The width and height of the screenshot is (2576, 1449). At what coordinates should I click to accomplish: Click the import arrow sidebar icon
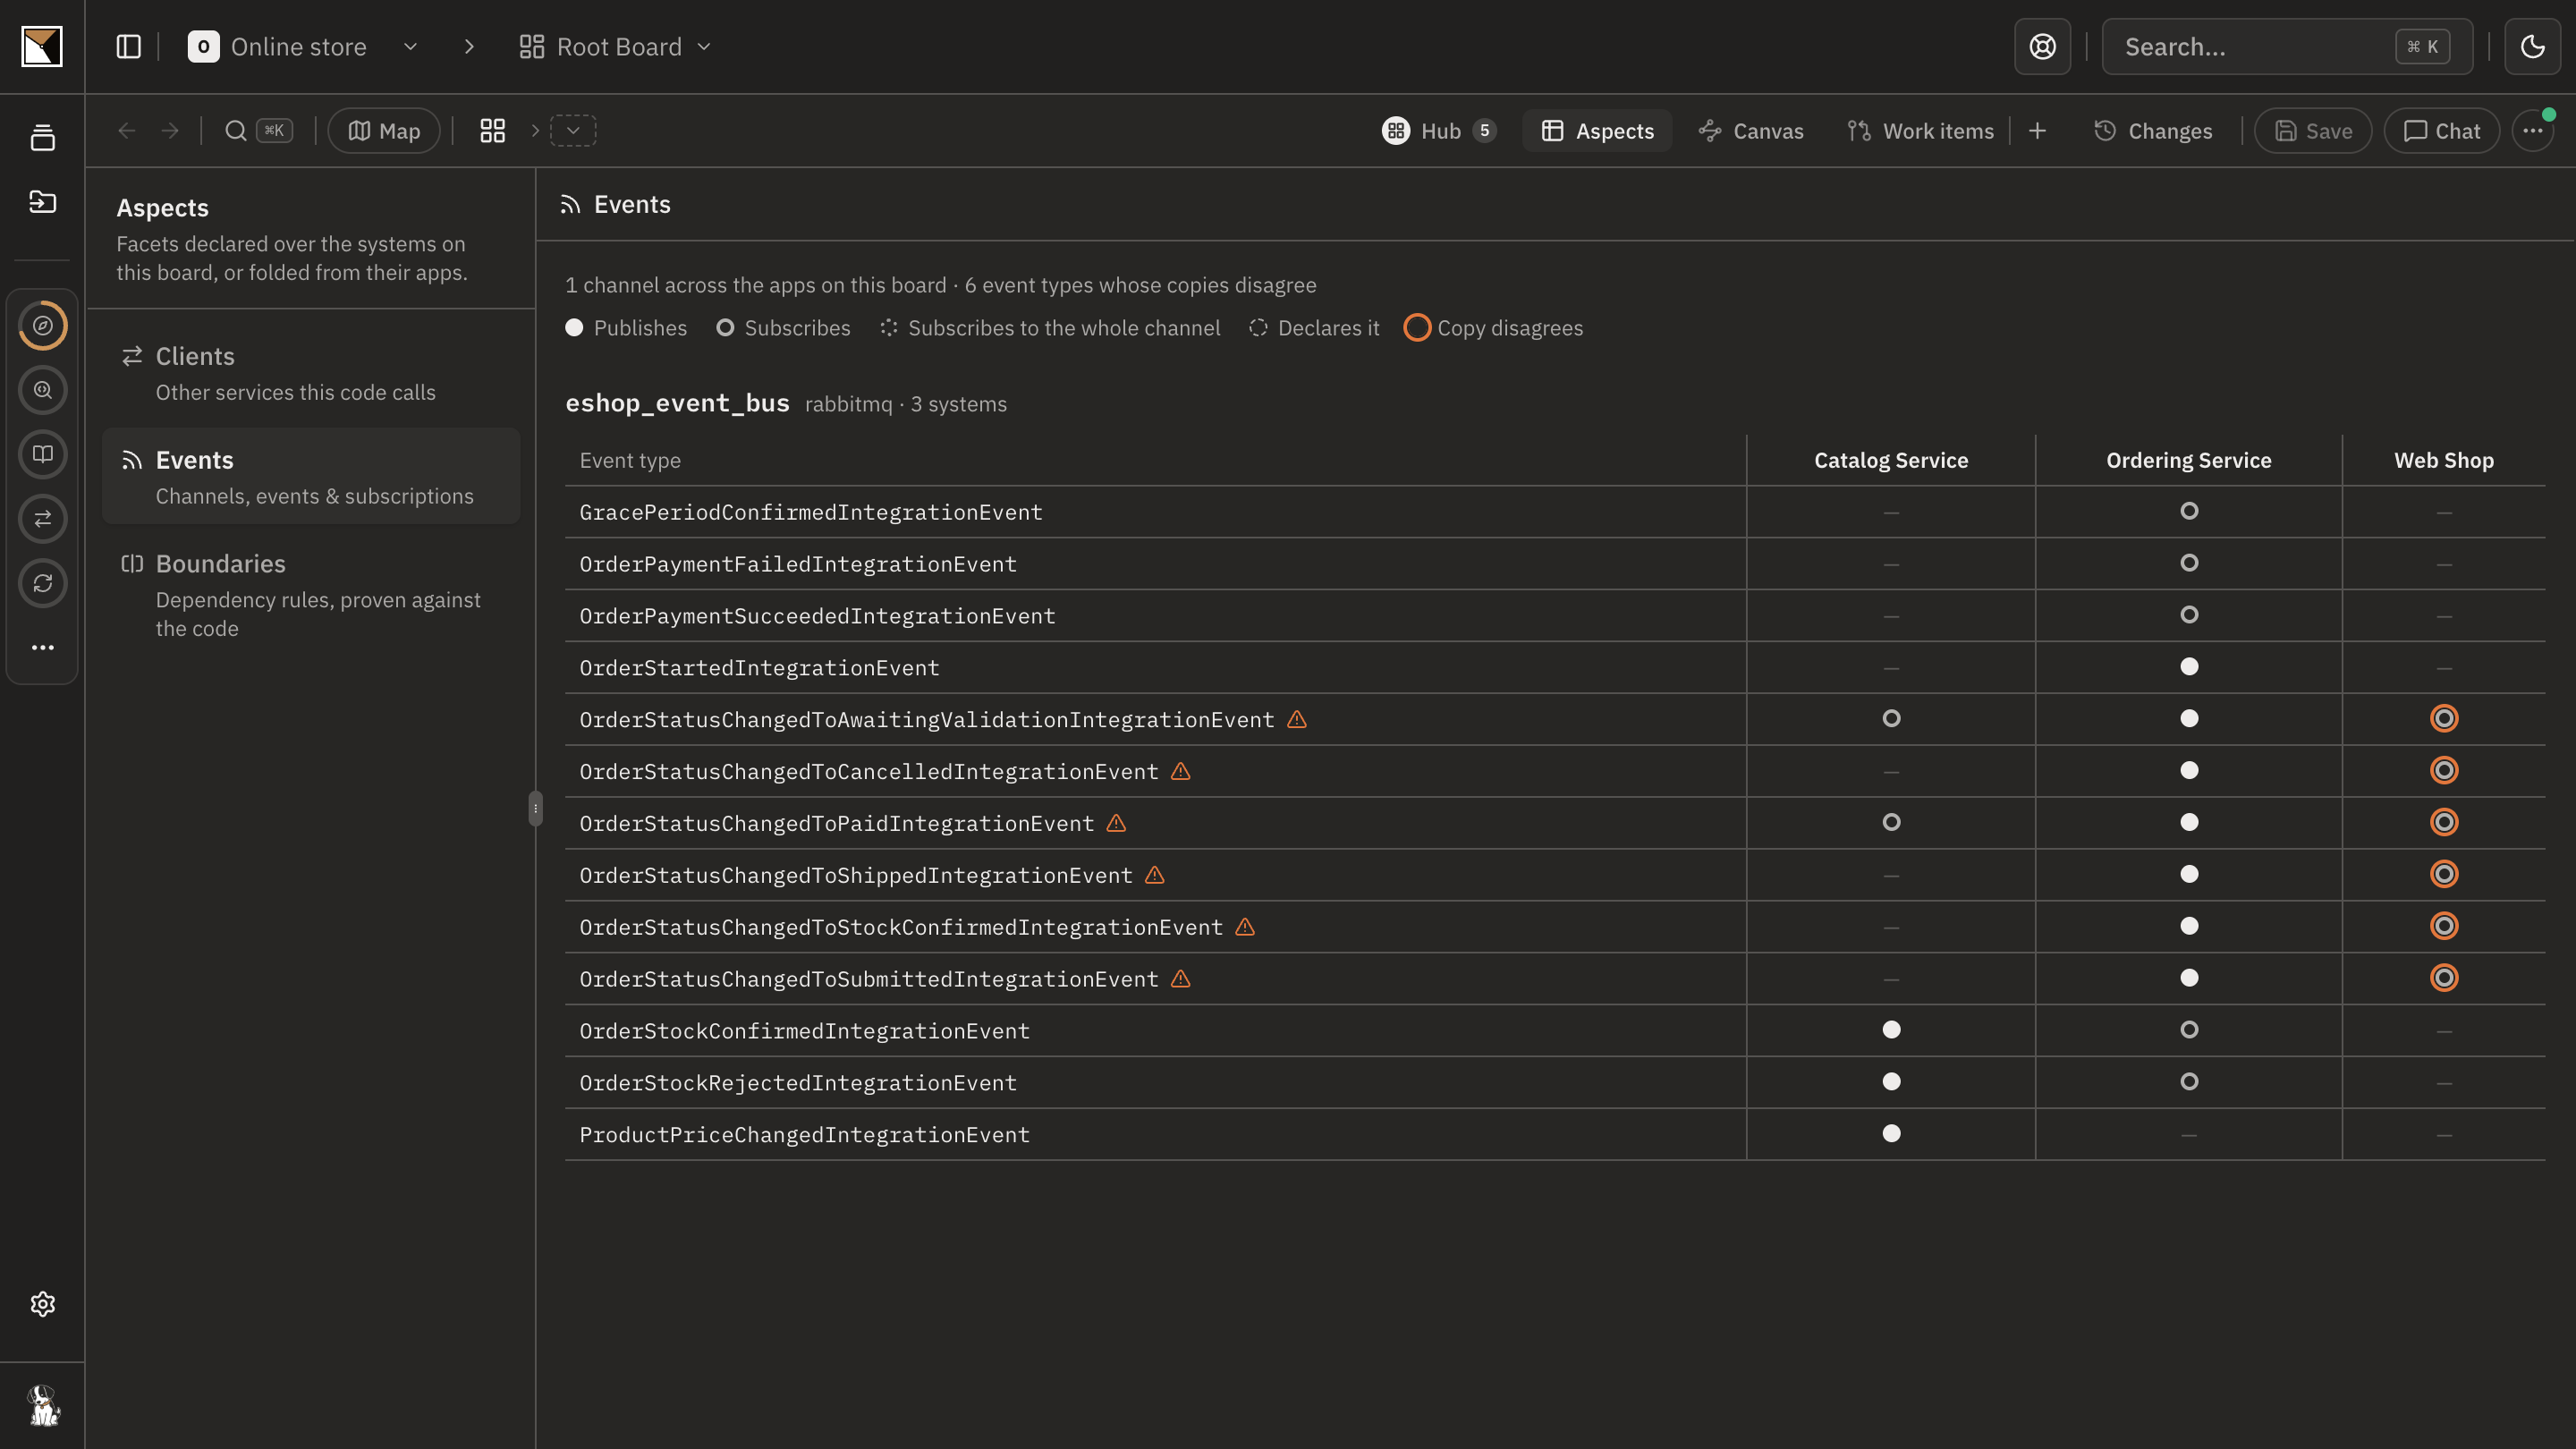(42, 202)
